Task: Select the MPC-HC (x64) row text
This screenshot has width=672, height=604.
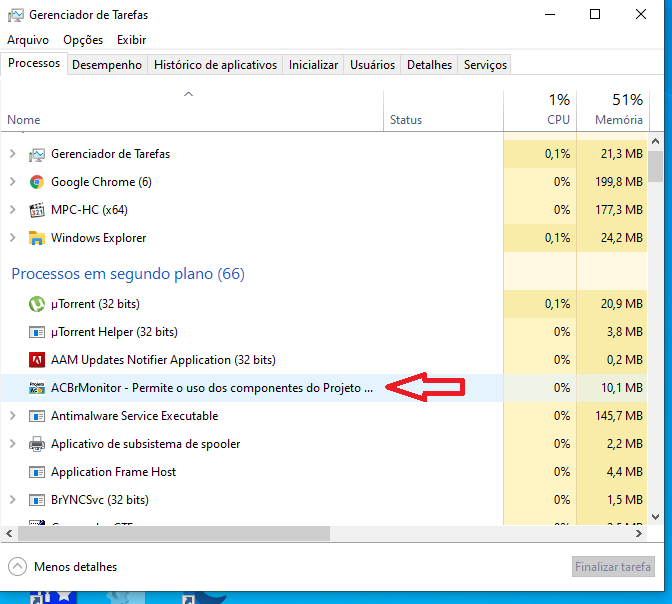Action: click(x=89, y=210)
